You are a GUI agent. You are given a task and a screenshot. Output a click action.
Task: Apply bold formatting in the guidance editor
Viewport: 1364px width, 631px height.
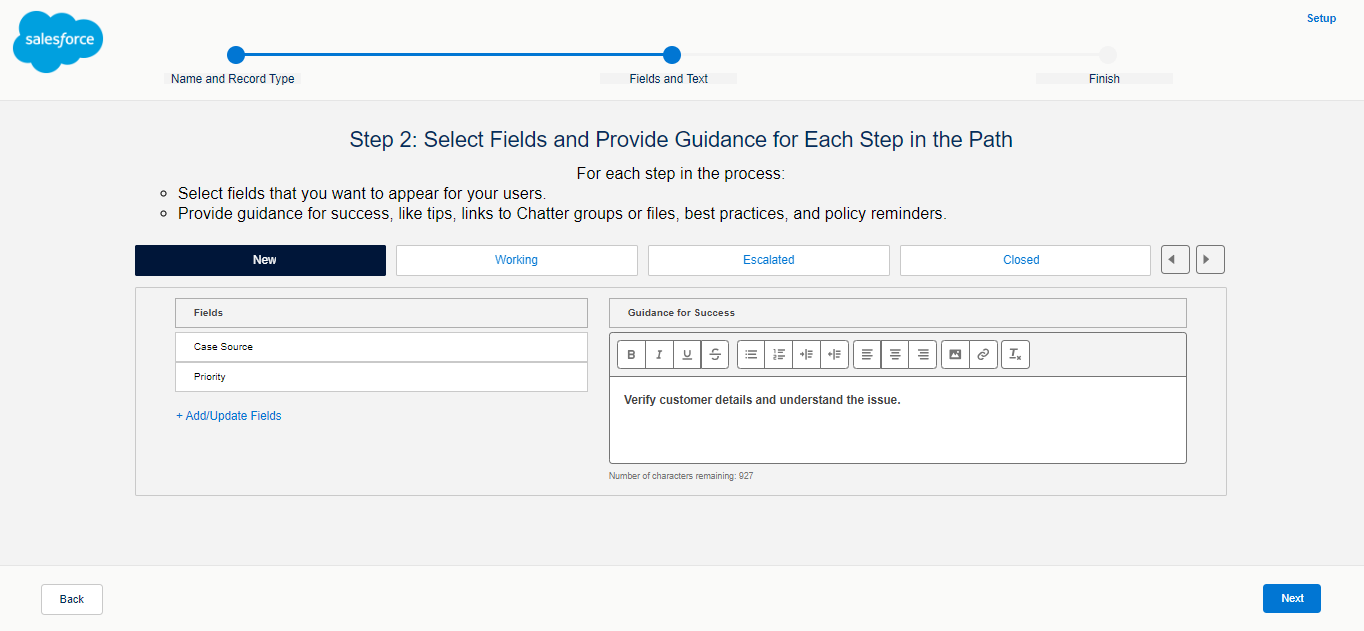pos(631,354)
